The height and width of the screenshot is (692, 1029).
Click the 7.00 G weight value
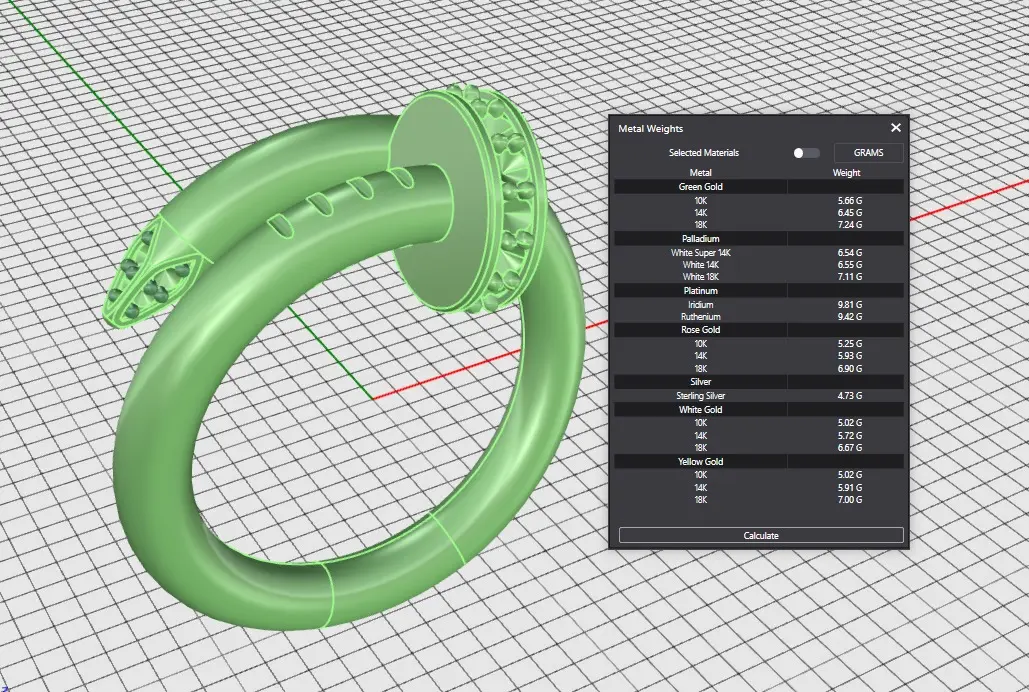coord(850,500)
